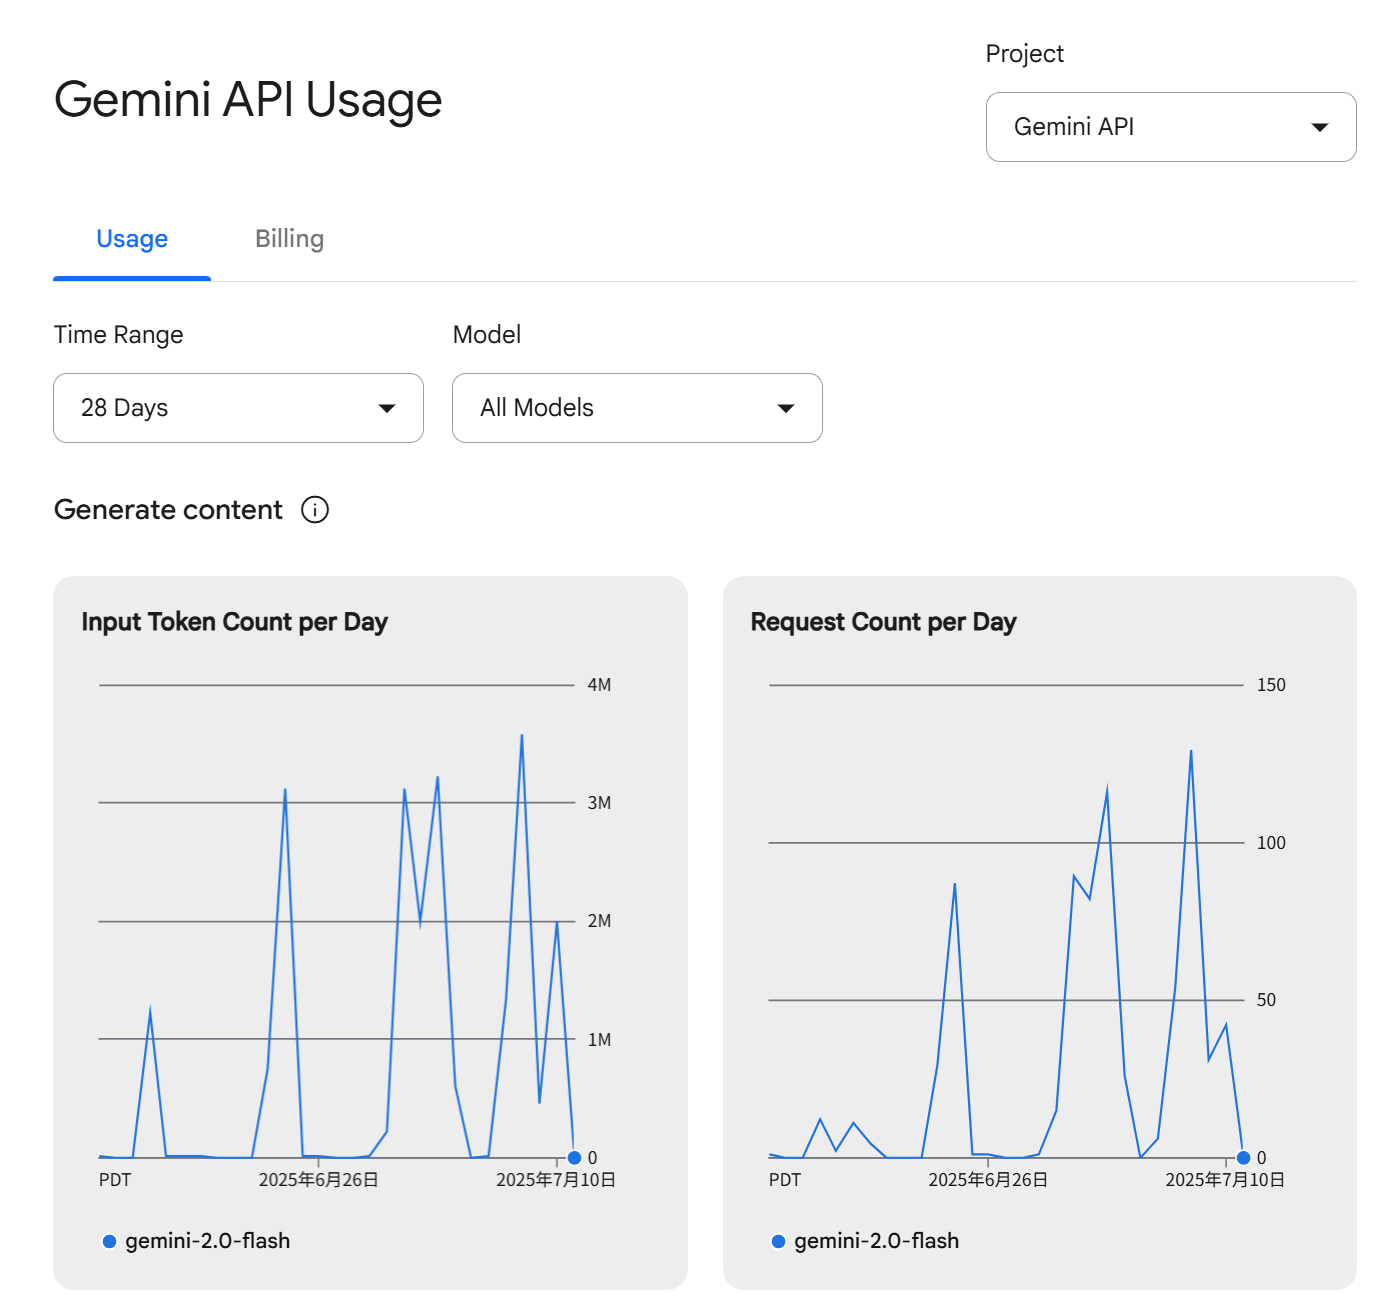Image resolution: width=1378 pixels, height=1297 pixels.
Task: Click the 50 axis label
Action: point(1266,1000)
